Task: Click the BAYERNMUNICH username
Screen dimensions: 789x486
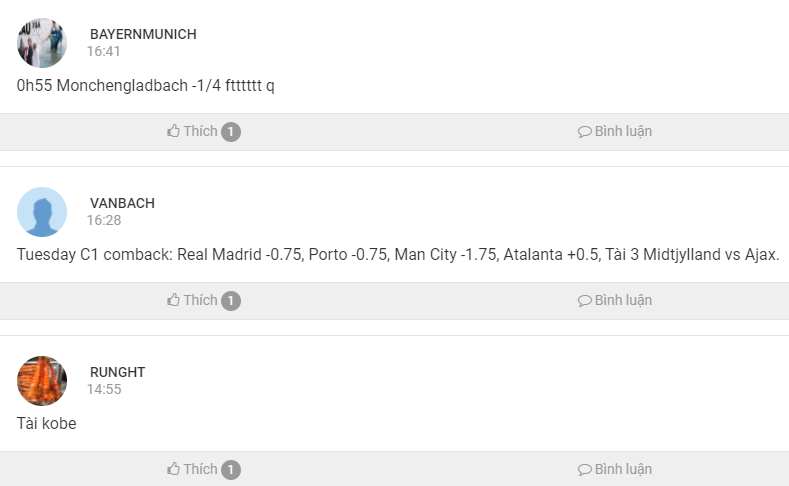Action: (x=143, y=34)
